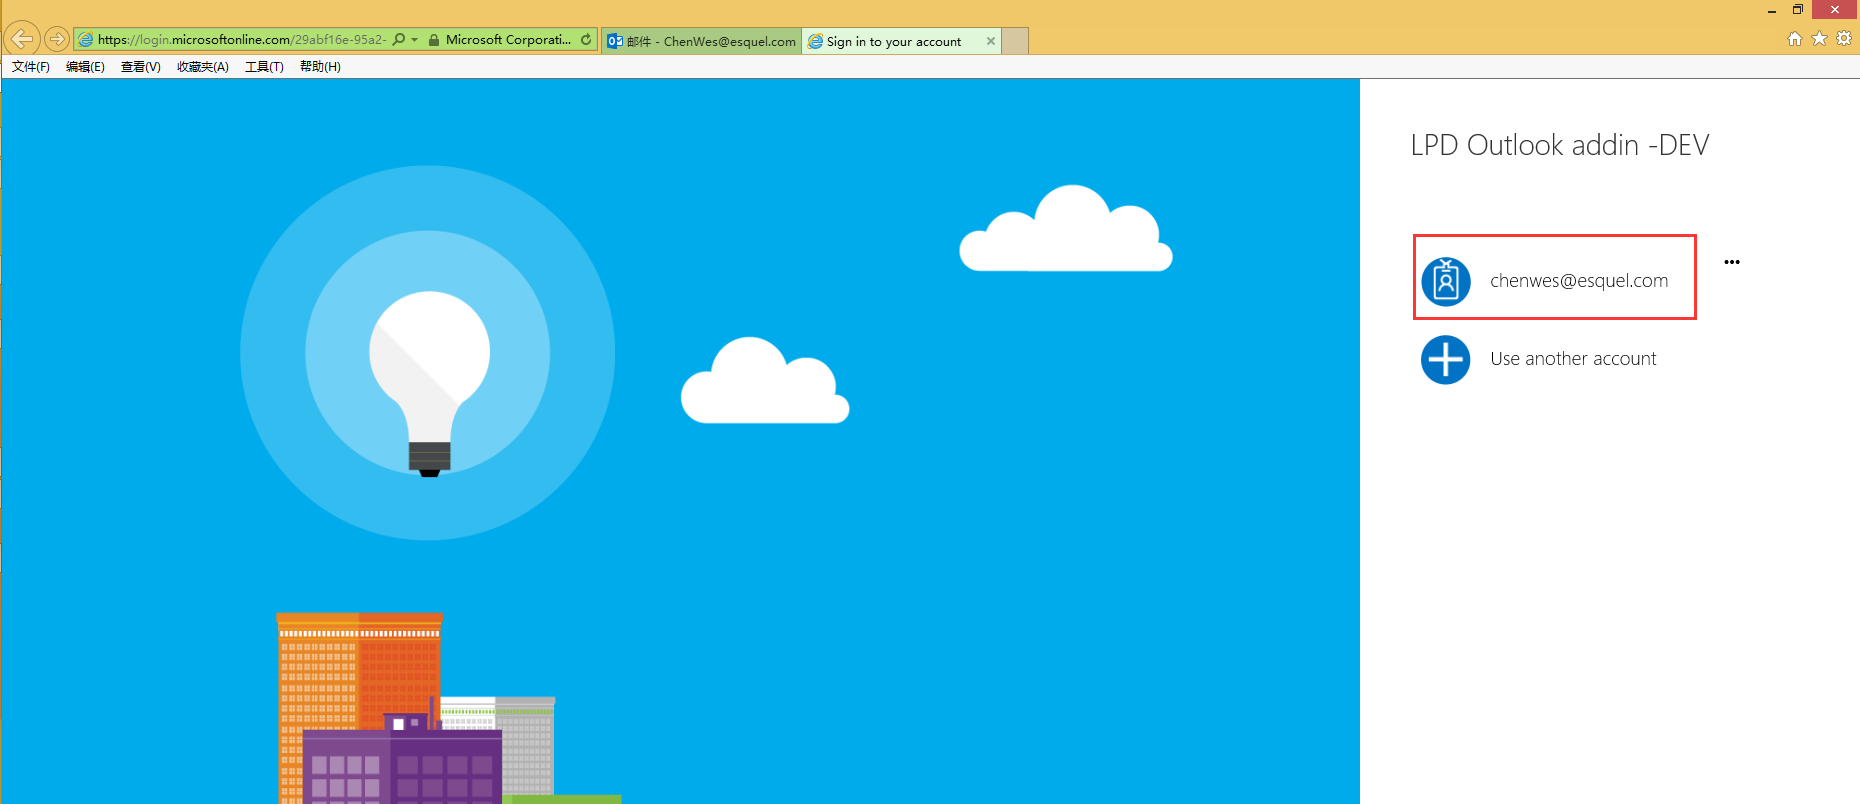Minimize the browser window
This screenshot has height=804, width=1860.
point(1772,10)
